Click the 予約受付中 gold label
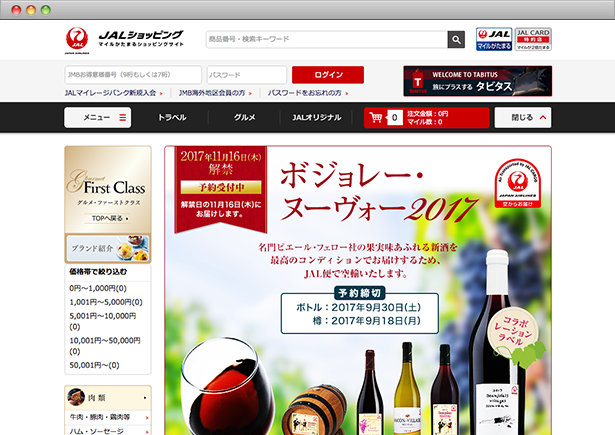This screenshot has height=435, width=615. [x=221, y=187]
